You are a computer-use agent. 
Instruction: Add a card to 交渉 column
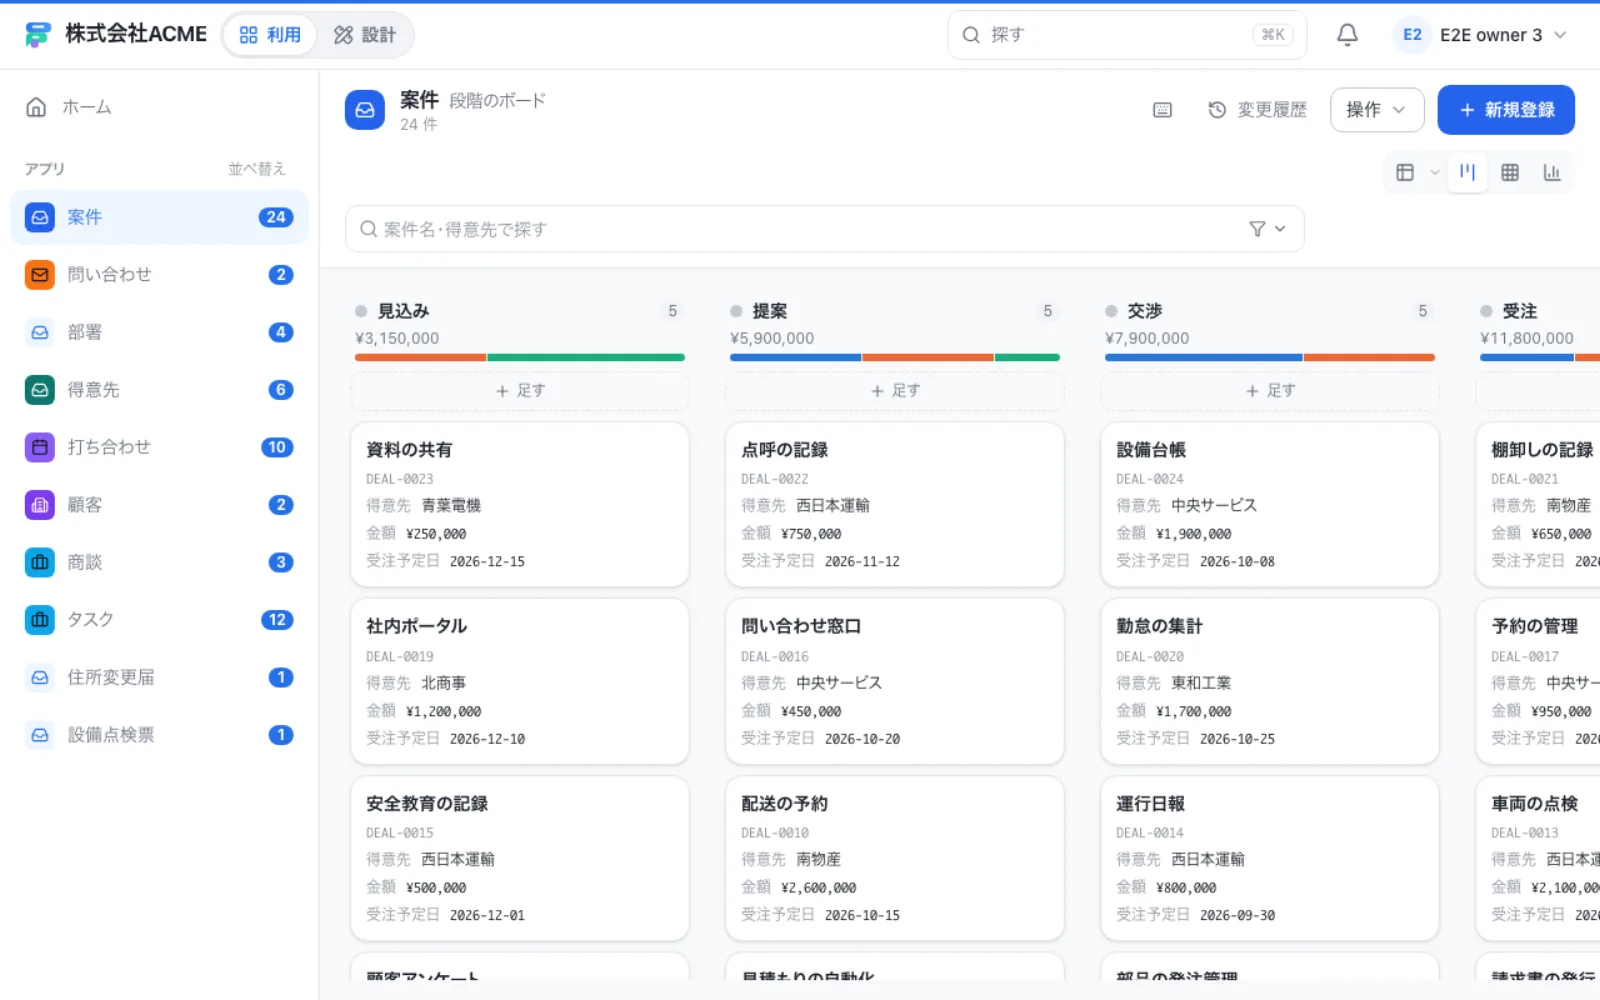click(1270, 391)
